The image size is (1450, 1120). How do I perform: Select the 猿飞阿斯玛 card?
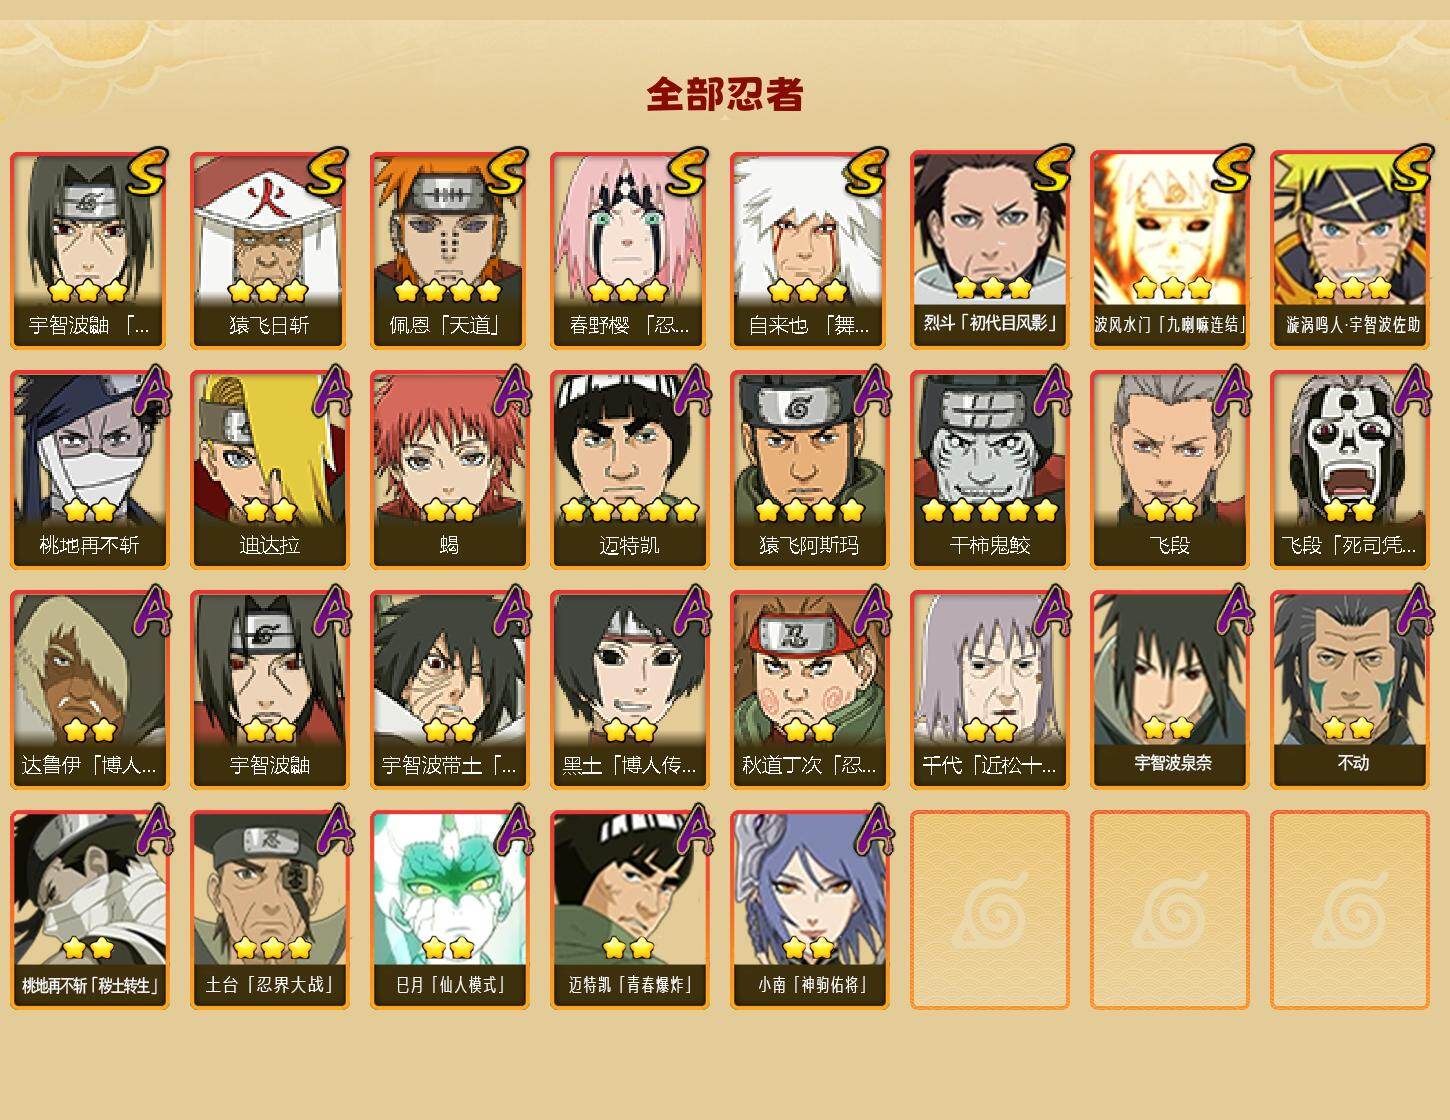[x=810, y=470]
